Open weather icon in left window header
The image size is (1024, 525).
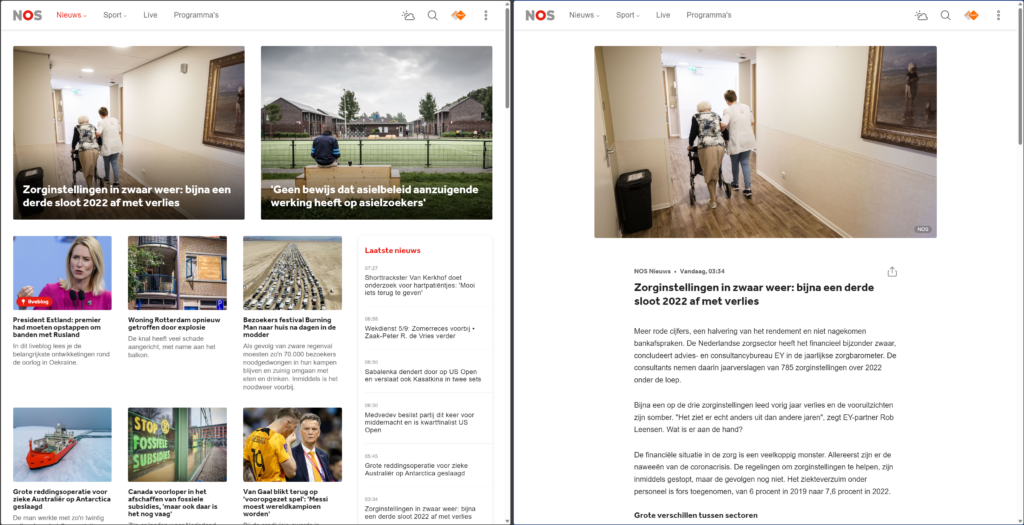pyautogui.click(x=408, y=15)
